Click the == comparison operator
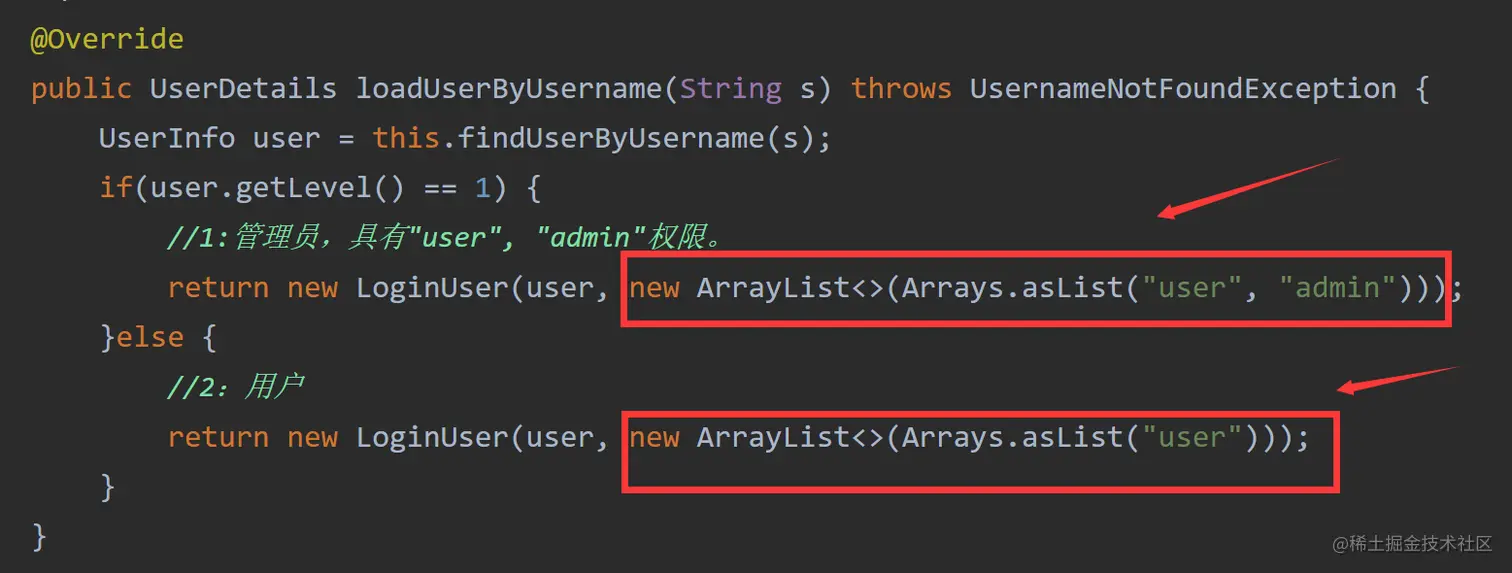 (x=439, y=188)
